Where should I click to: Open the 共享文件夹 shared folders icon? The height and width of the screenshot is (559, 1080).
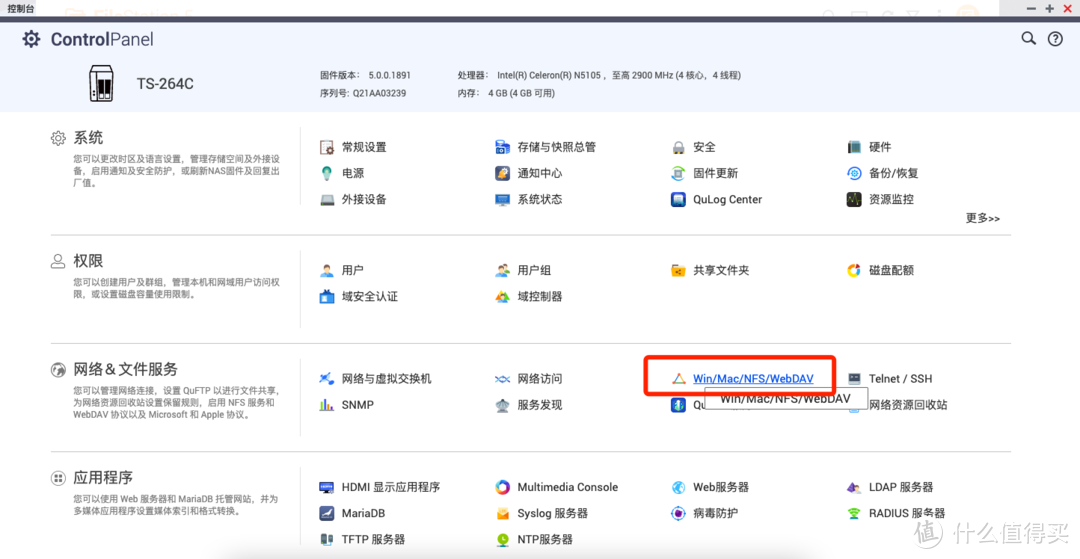[678, 271]
